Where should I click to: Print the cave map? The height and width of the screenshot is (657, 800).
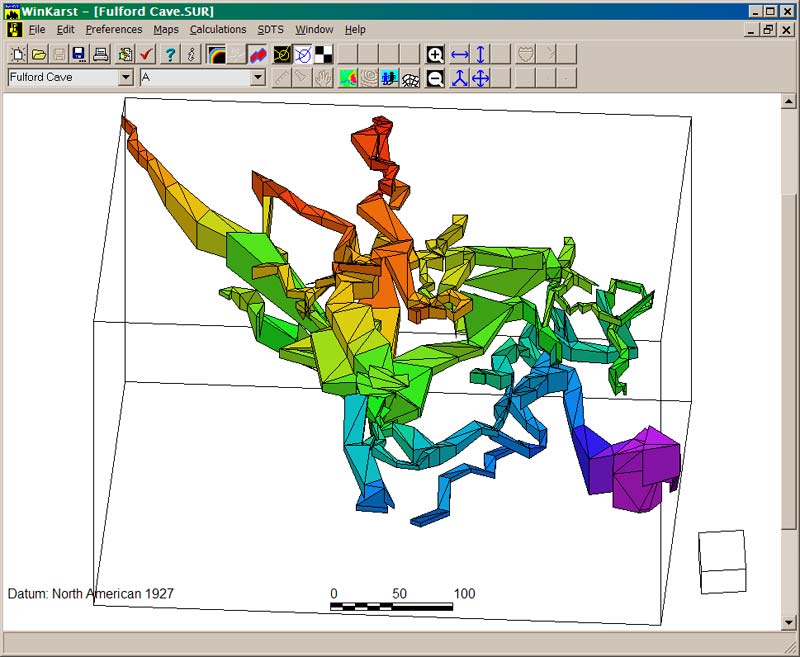pyautogui.click(x=101, y=54)
